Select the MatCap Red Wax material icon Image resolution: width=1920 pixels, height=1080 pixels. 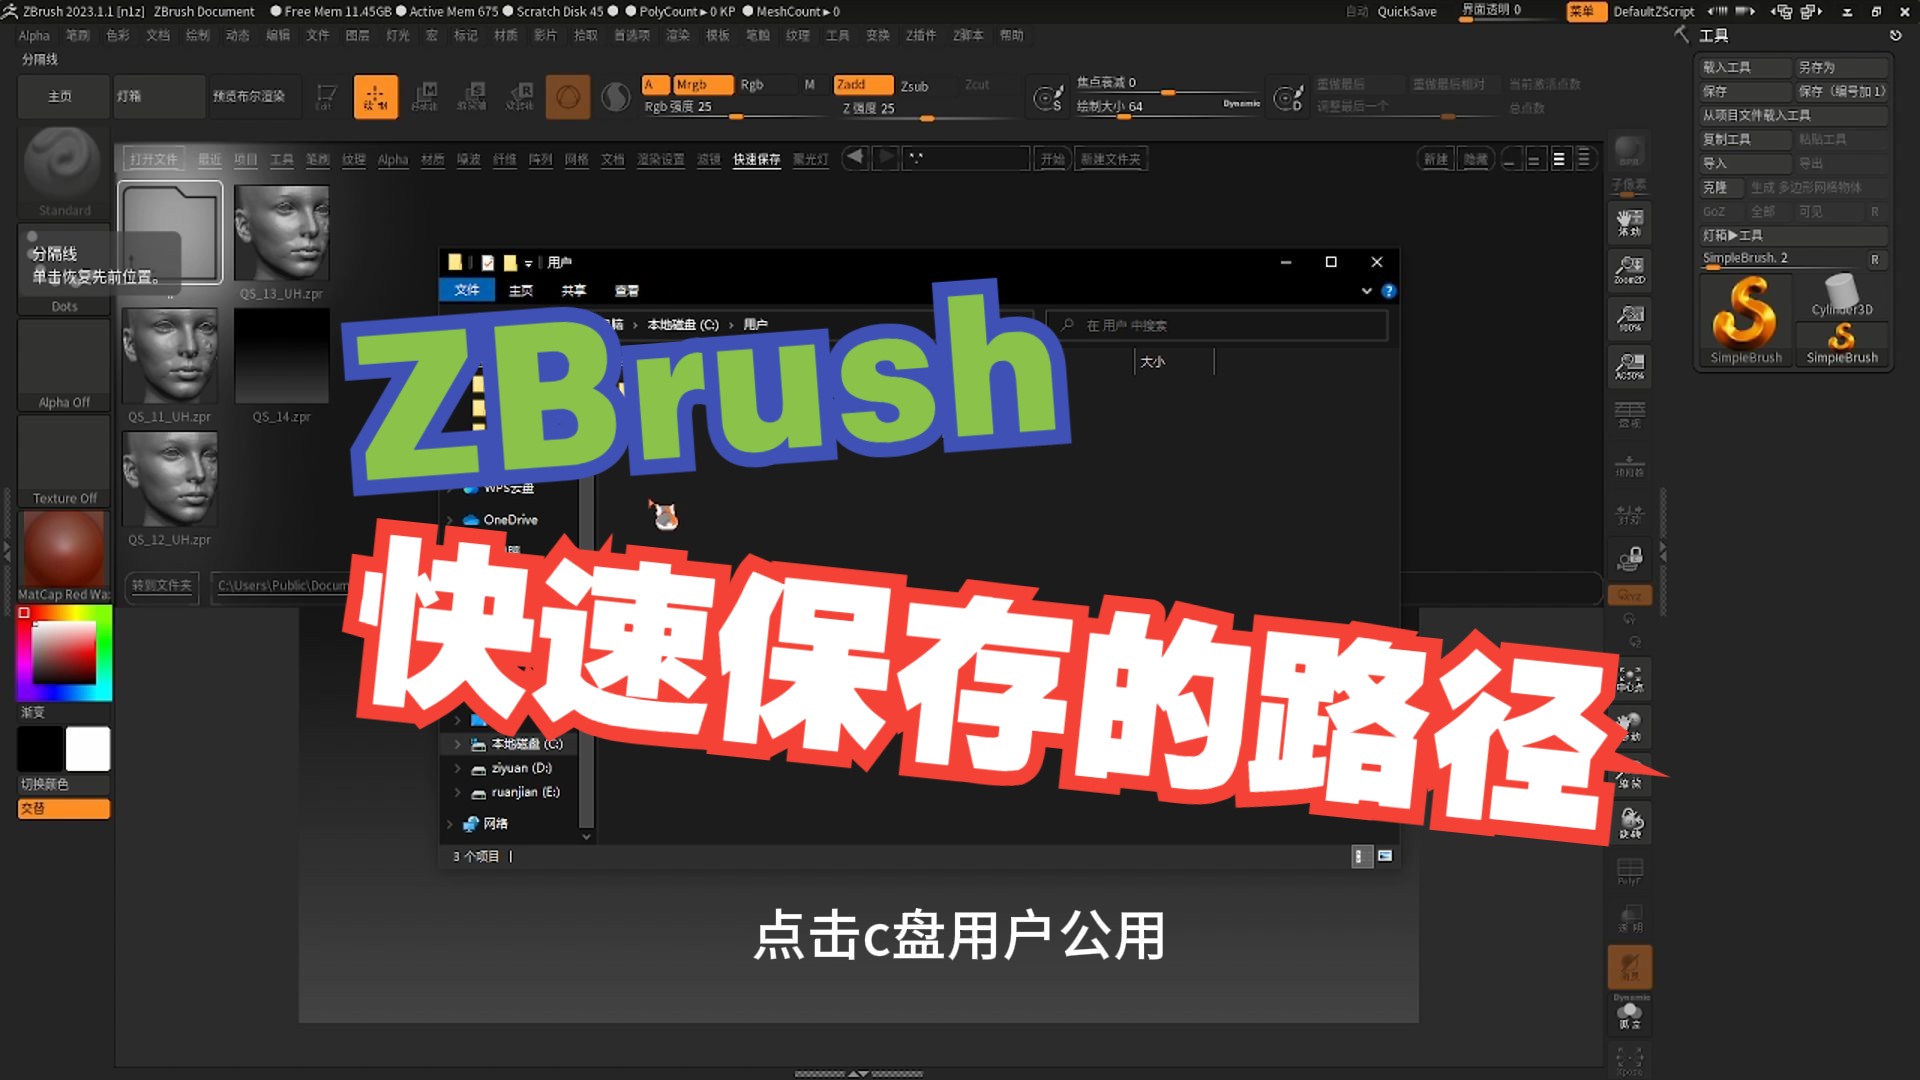tap(63, 548)
